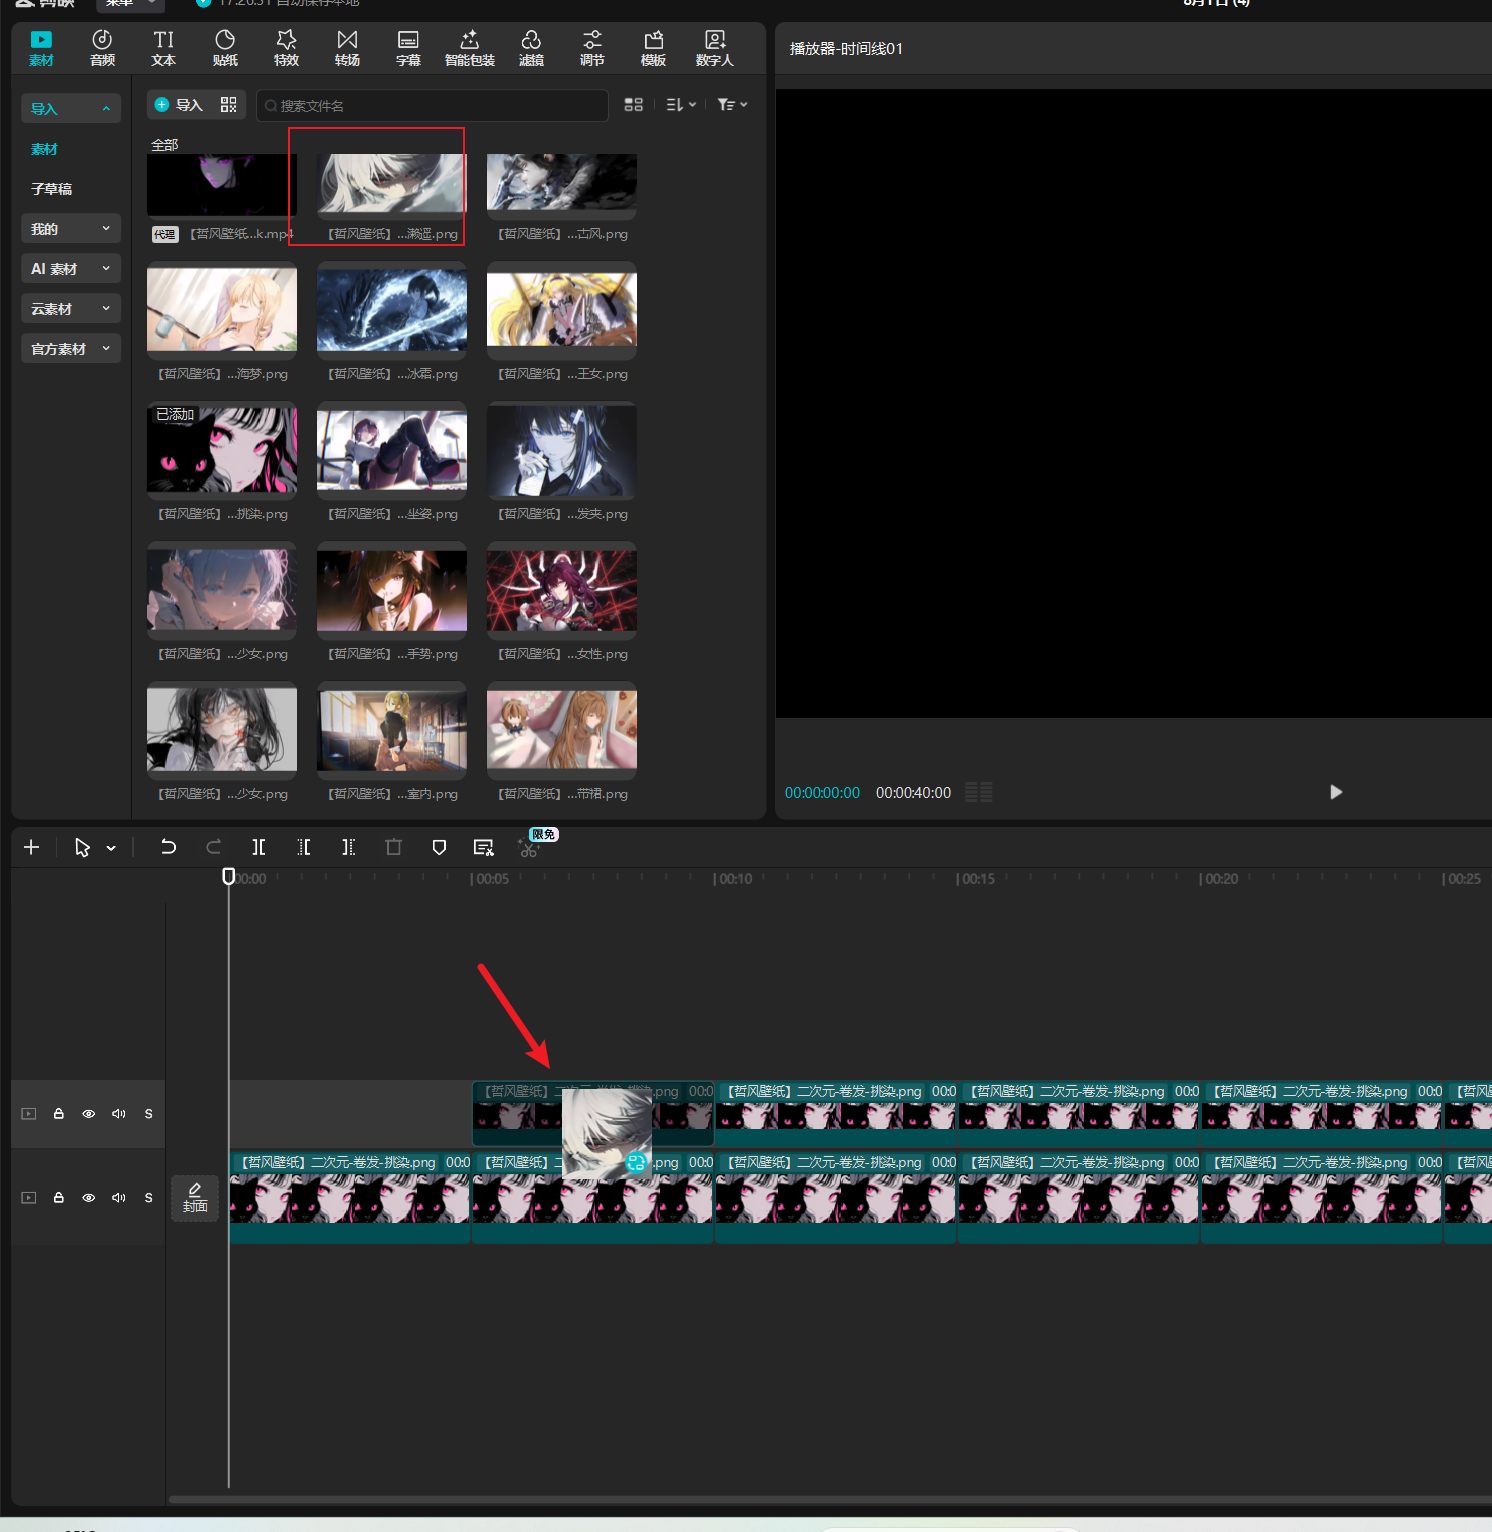Click the player's grid layout icon
The height and width of the screenshot is (1532, 1492).
pos(979,792)
